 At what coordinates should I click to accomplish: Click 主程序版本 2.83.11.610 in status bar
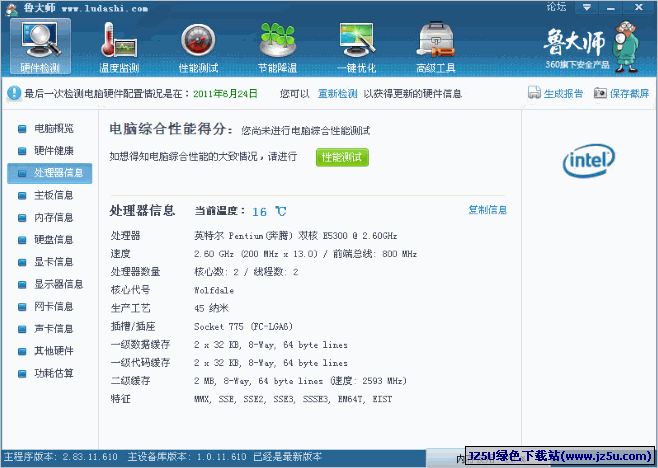click(60, 457)
